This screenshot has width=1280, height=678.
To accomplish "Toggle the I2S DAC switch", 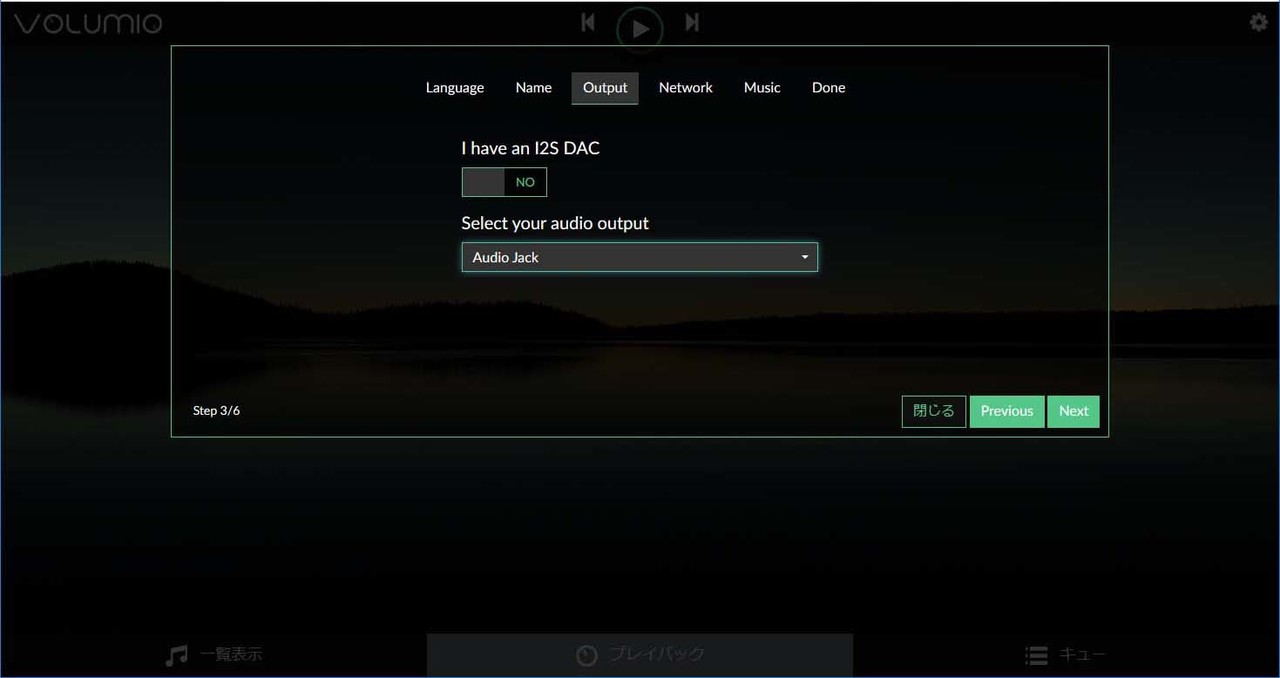I will tap(504, 182).
